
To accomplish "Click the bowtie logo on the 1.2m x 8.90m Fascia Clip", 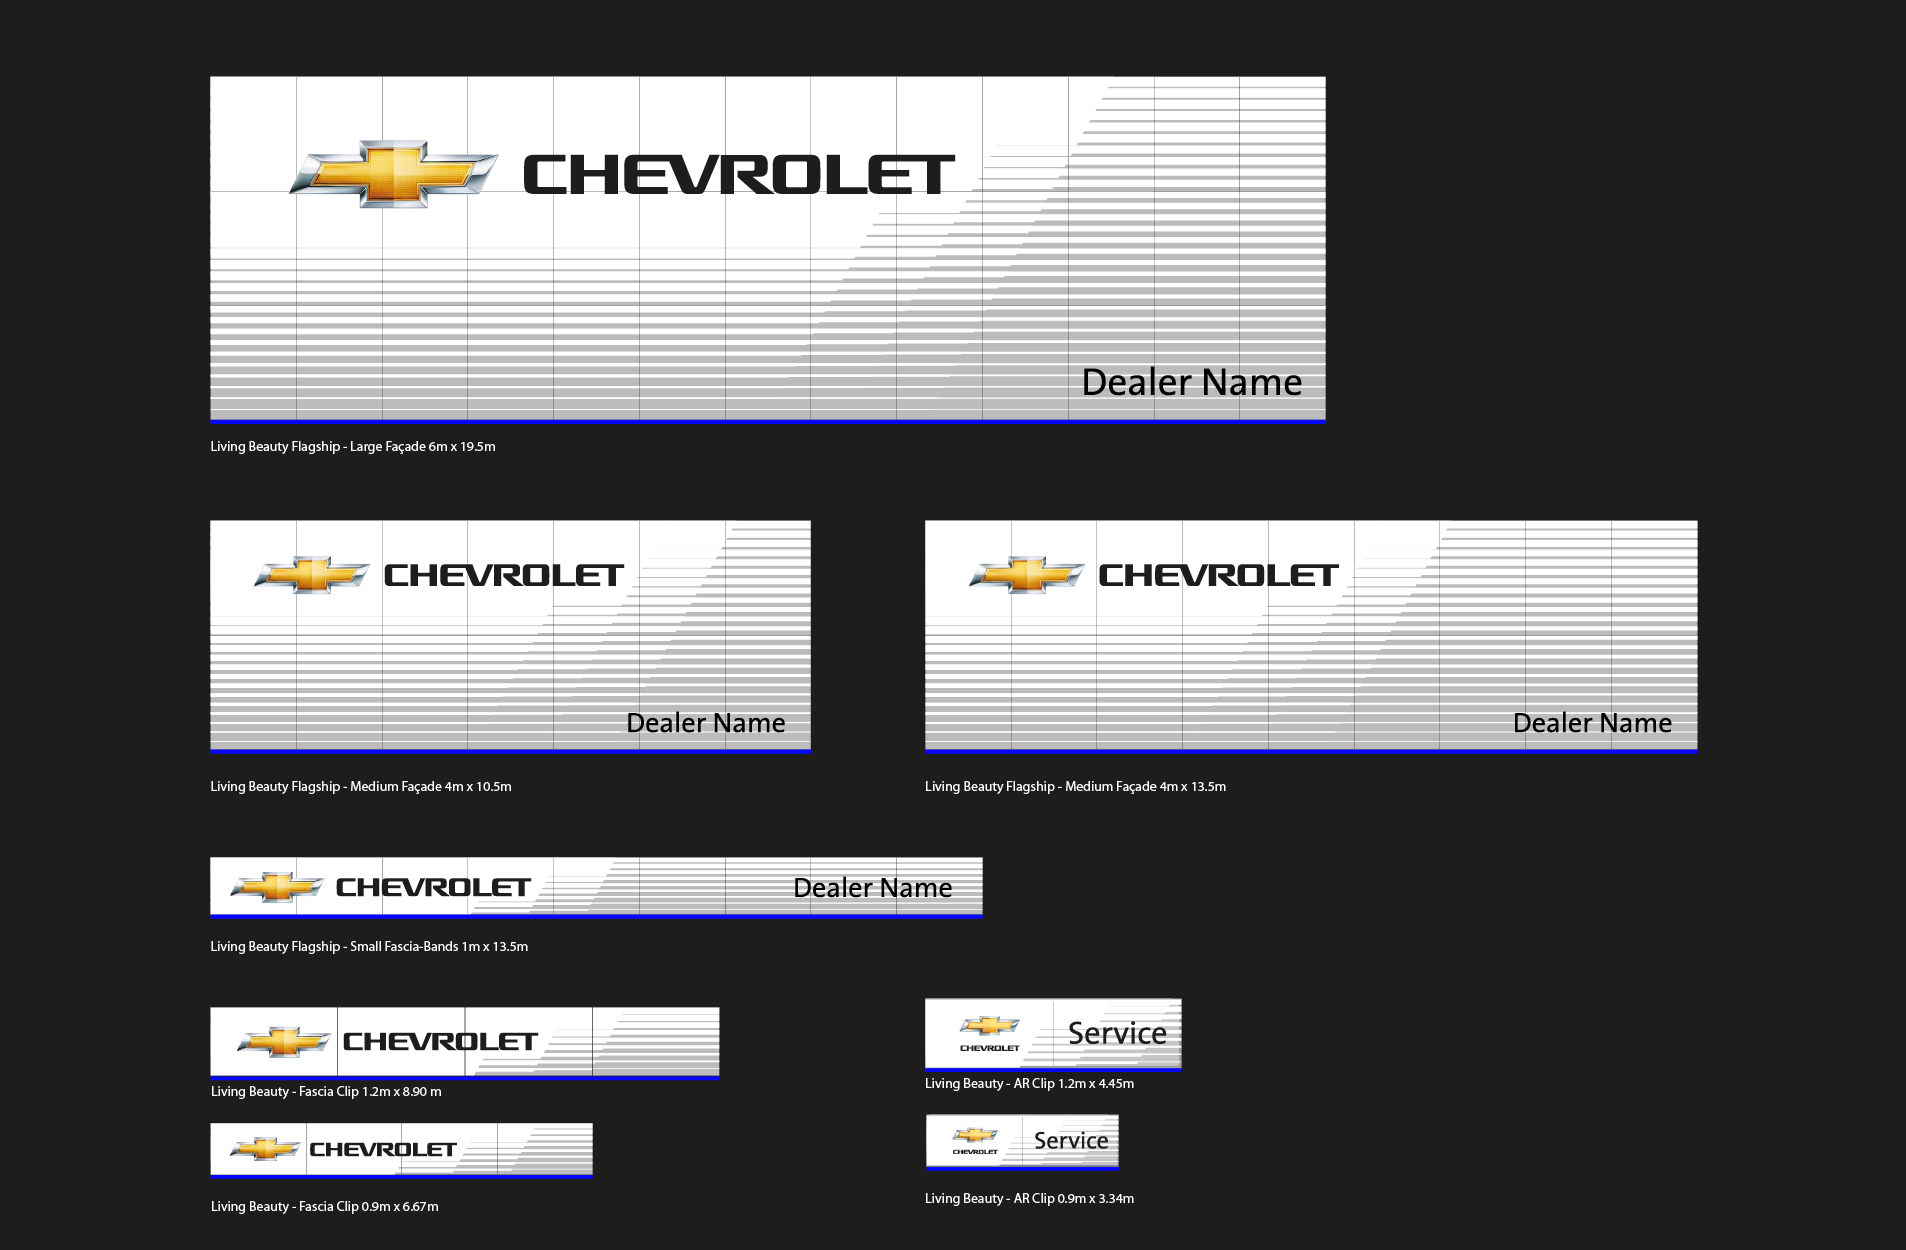I will [x=283, y=1042].
